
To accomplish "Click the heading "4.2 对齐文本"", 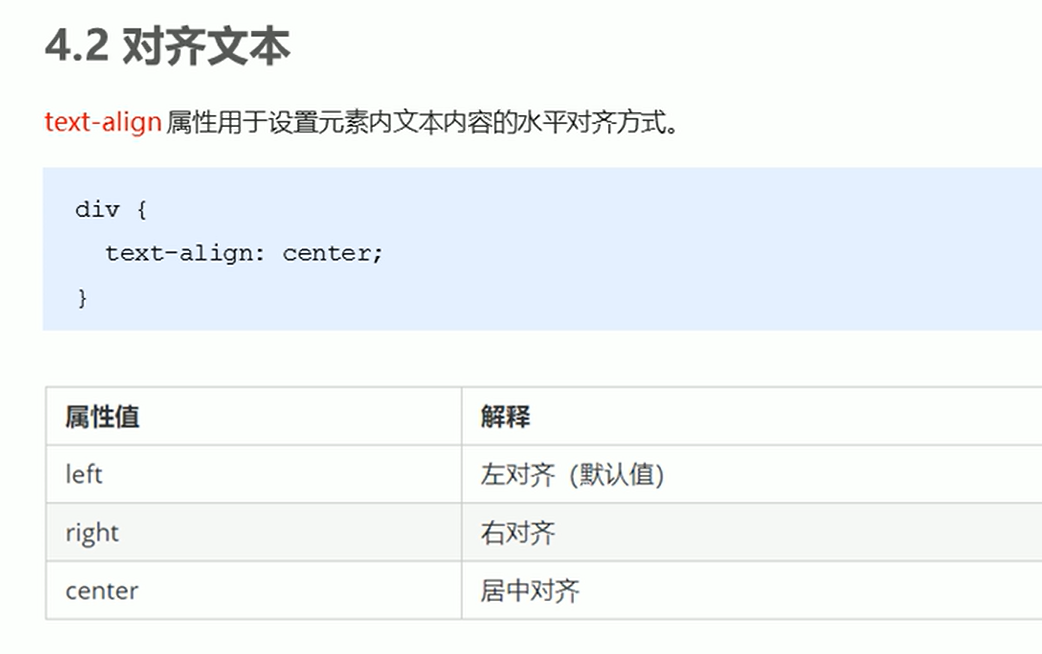I will click(x=167, y=47).
